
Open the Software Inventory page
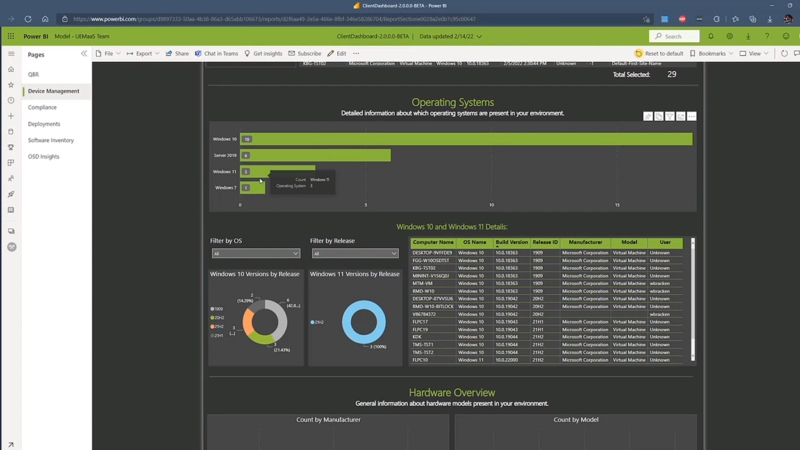pyautogui.click(x=51, y=140)
